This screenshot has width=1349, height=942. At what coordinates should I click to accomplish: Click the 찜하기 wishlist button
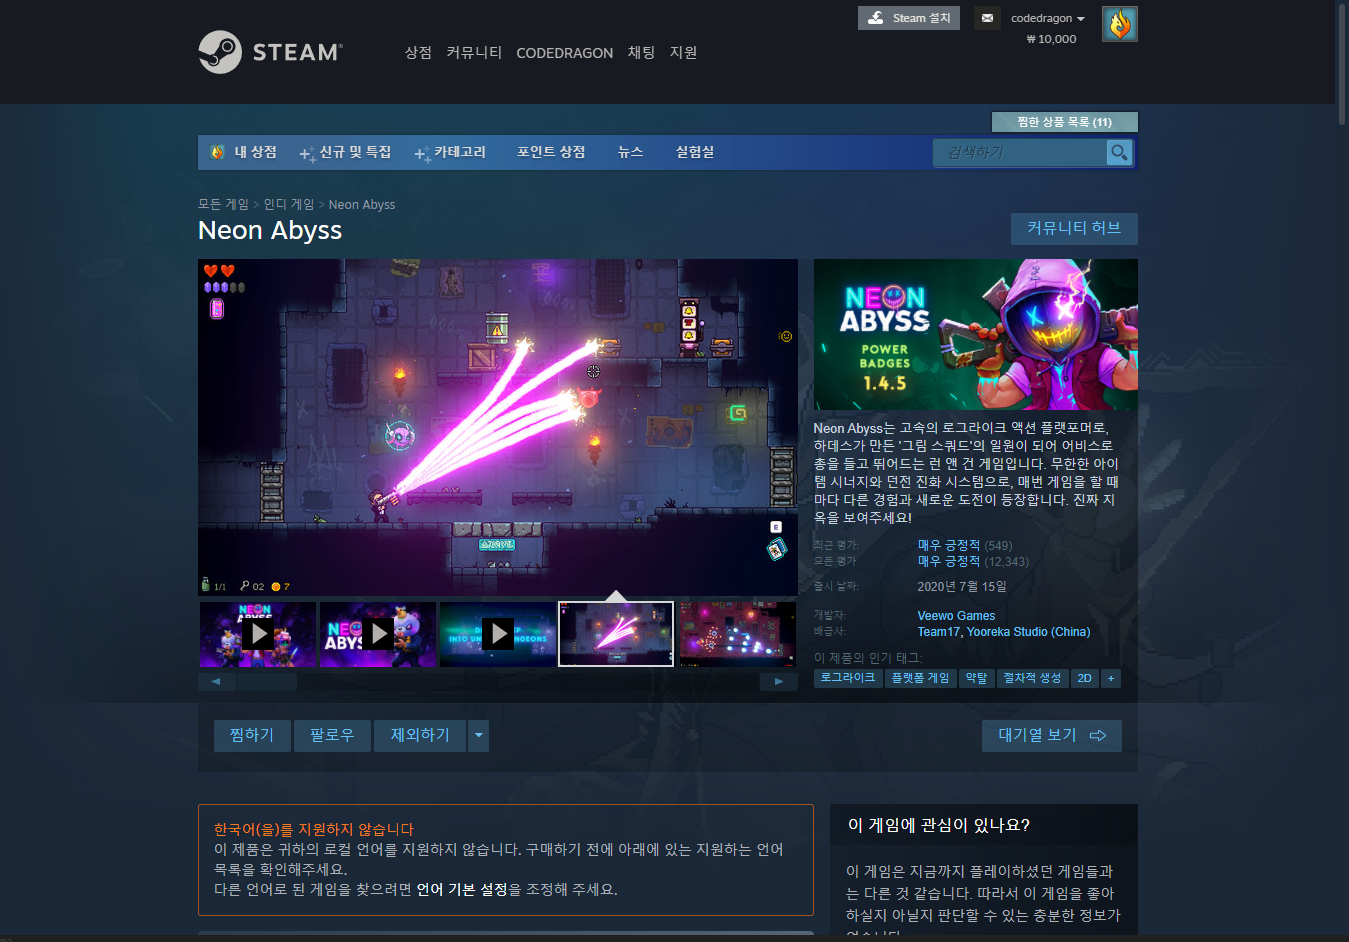point(252,736)
